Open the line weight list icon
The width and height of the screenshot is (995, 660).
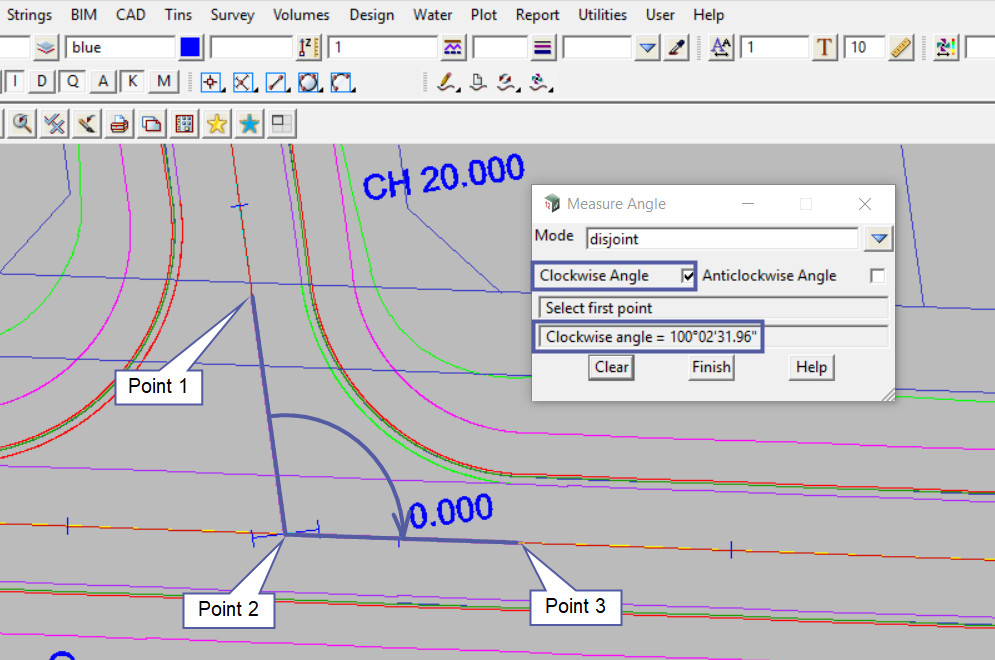(544, 48)
